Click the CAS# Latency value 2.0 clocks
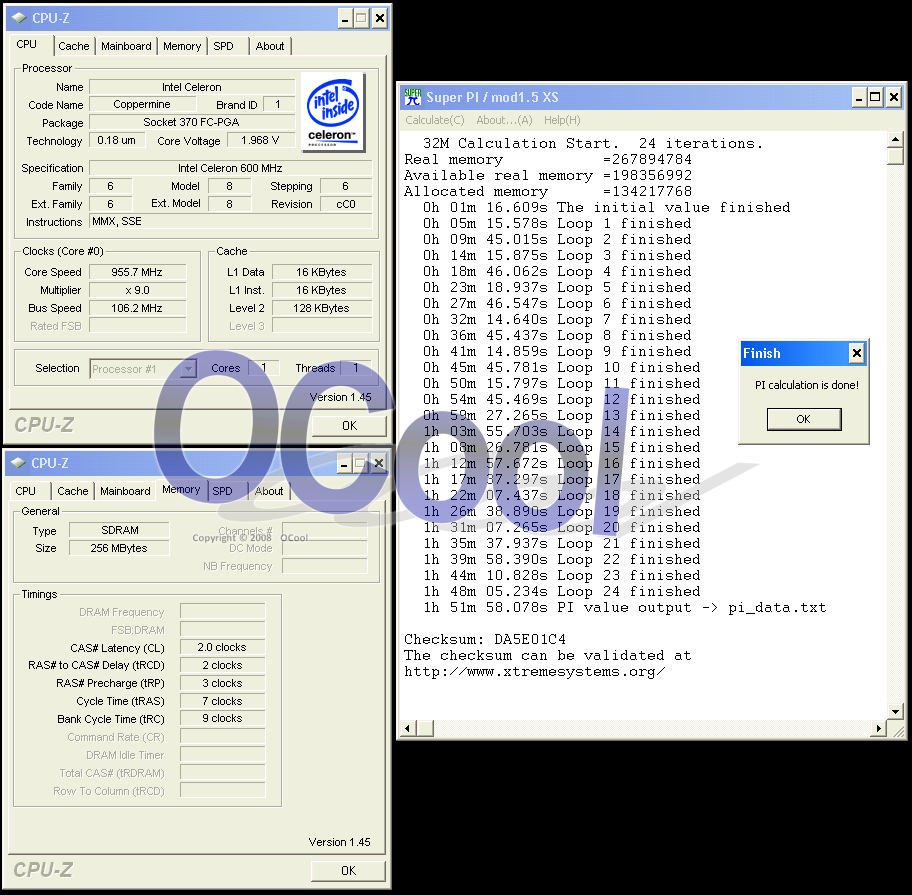This screenshot has width=912, height=895. coord(222,647)
